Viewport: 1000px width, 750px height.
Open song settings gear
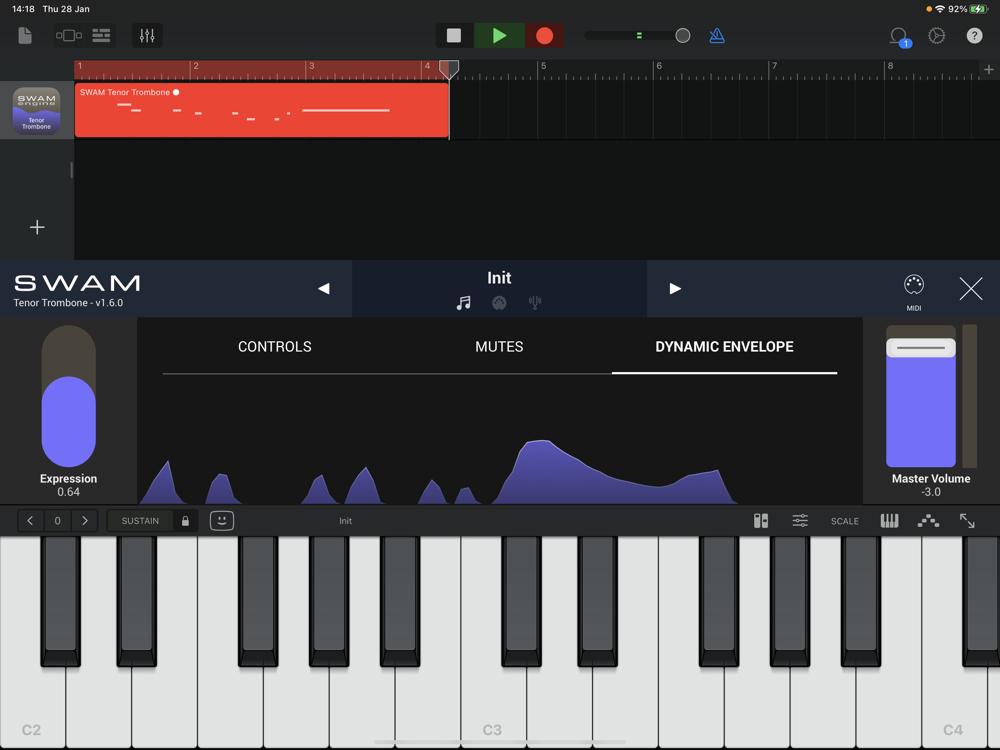(x=936, y=36)
